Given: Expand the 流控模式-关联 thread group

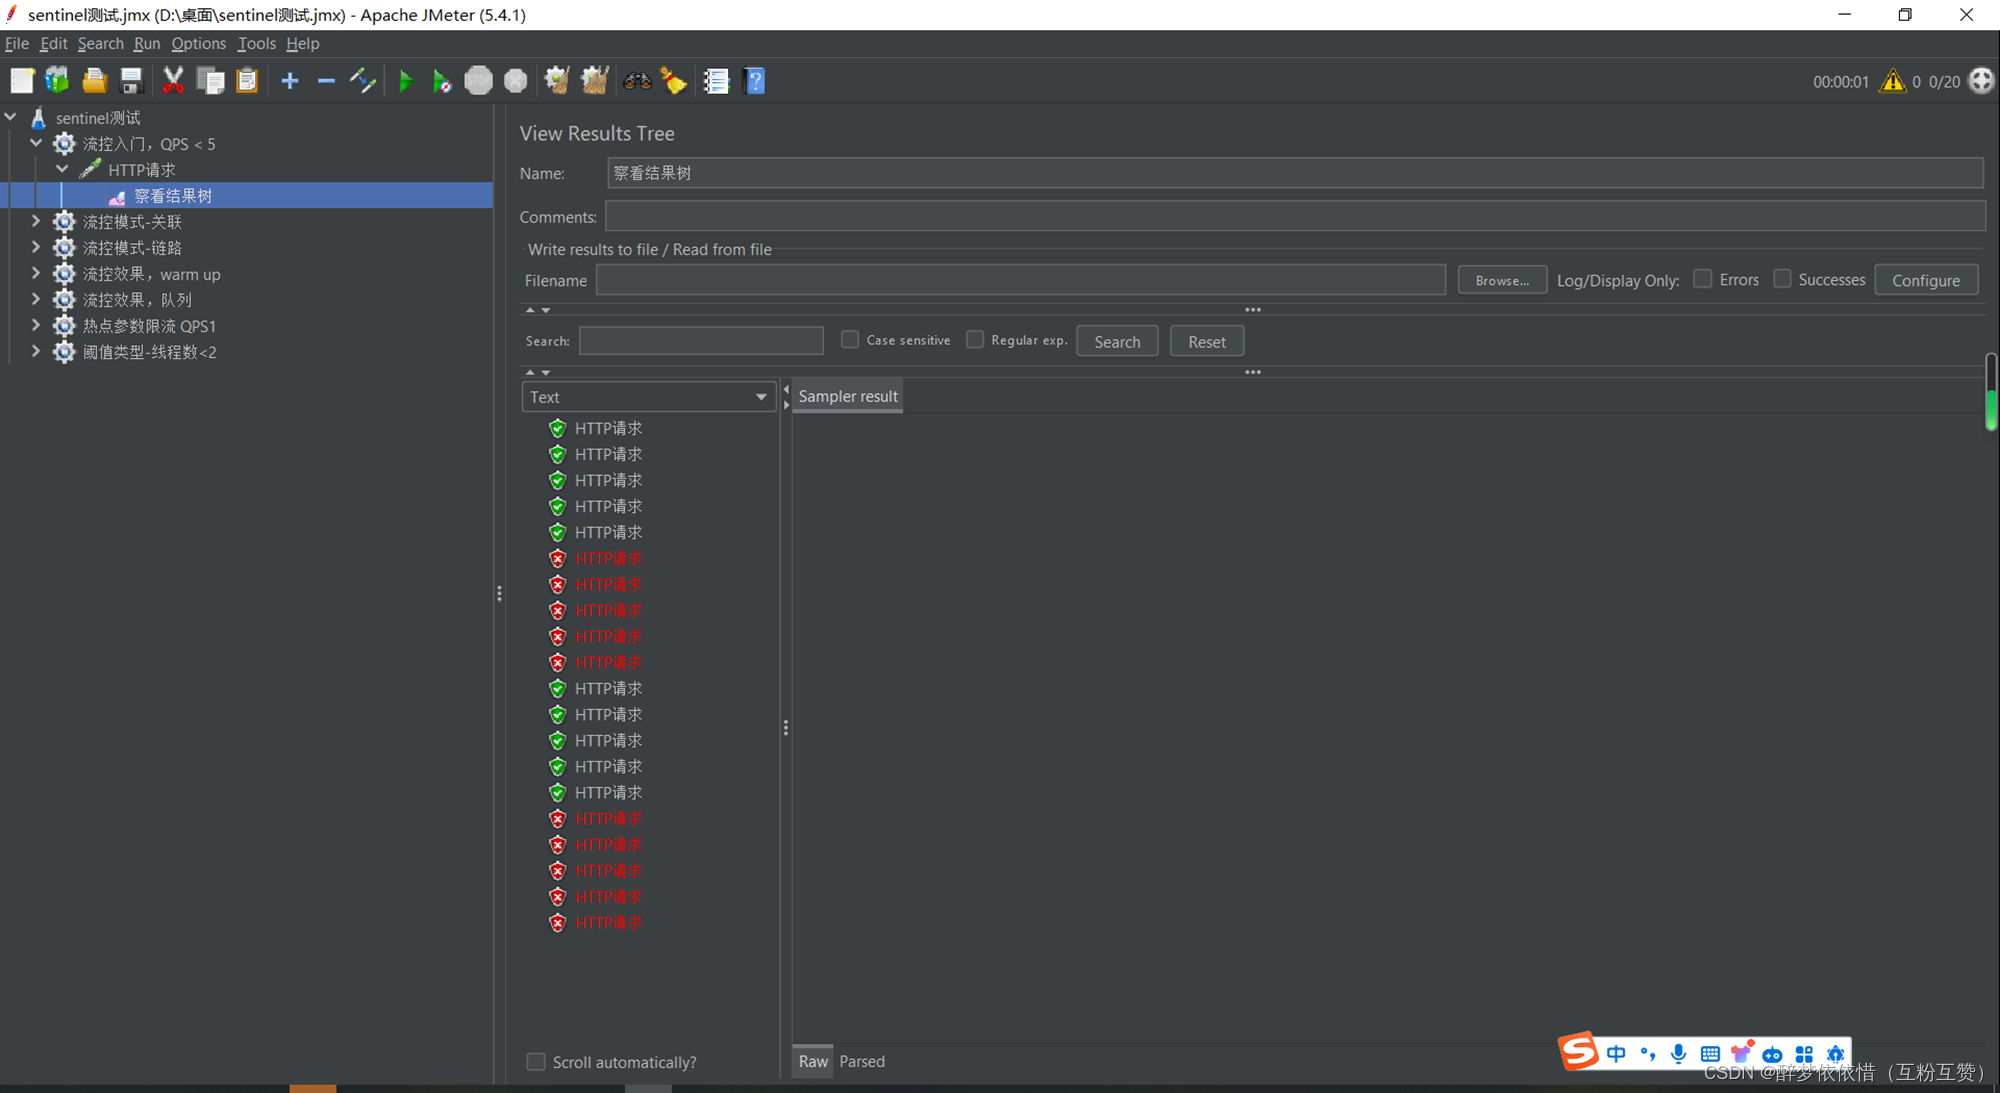Looking at the screenshot, I should [36, 221].
